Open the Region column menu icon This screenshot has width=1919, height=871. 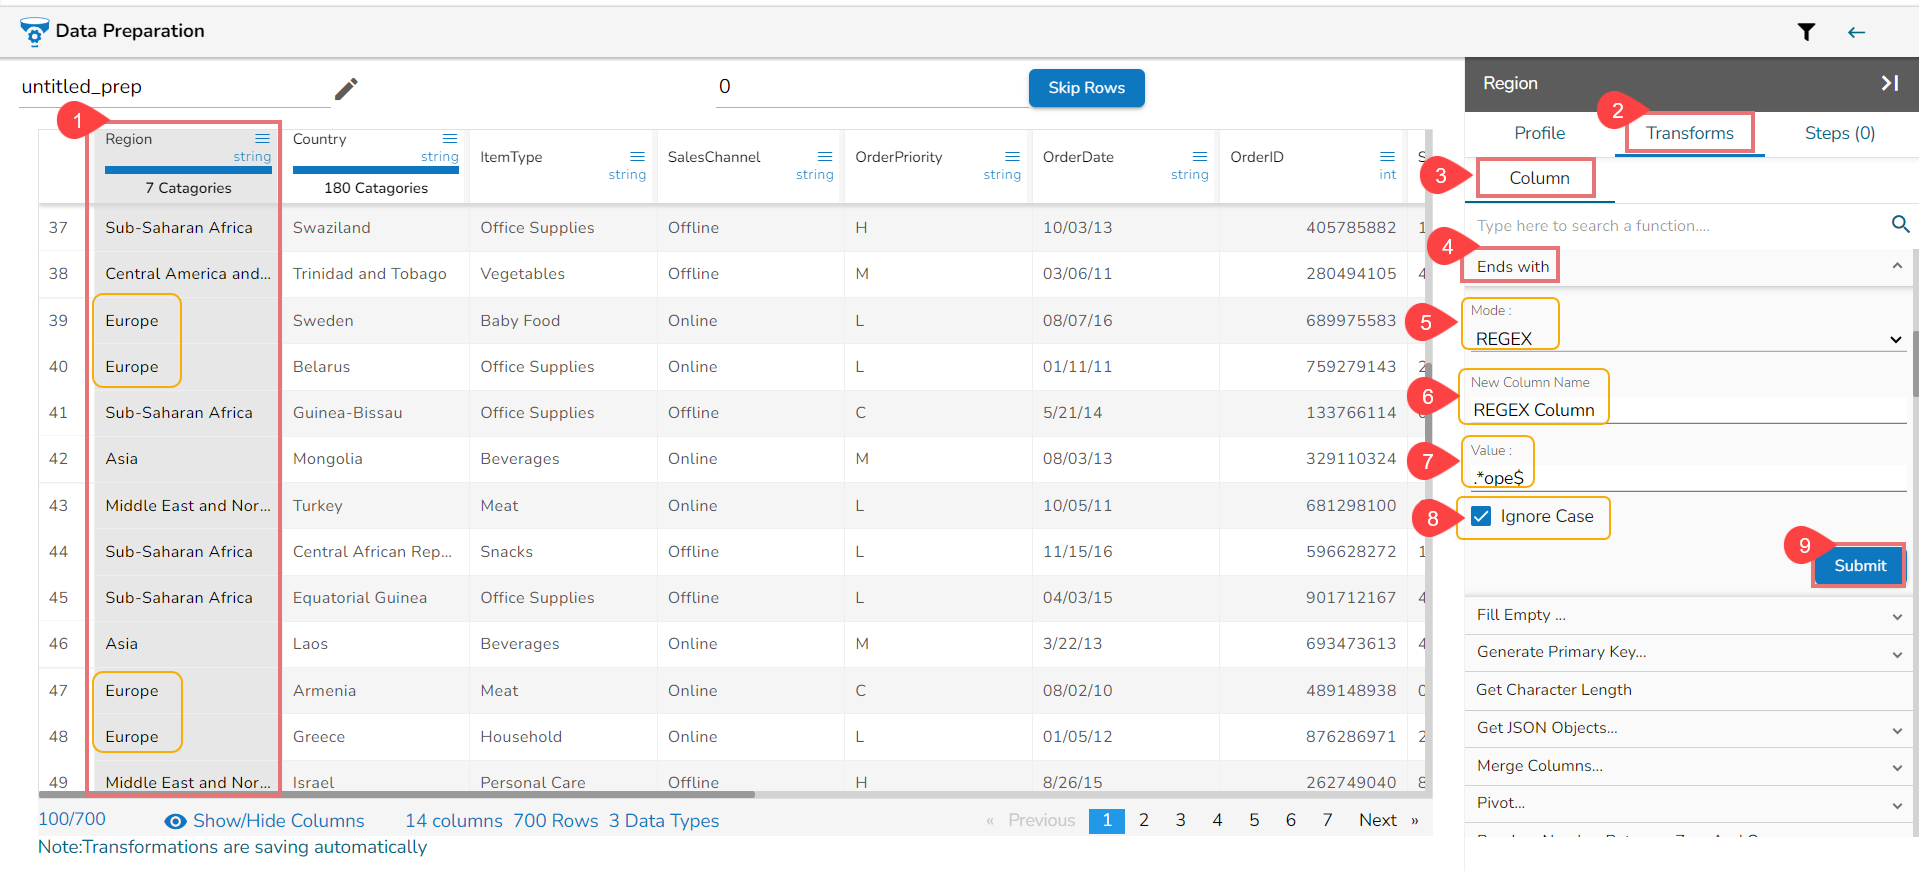click(262, 139)
